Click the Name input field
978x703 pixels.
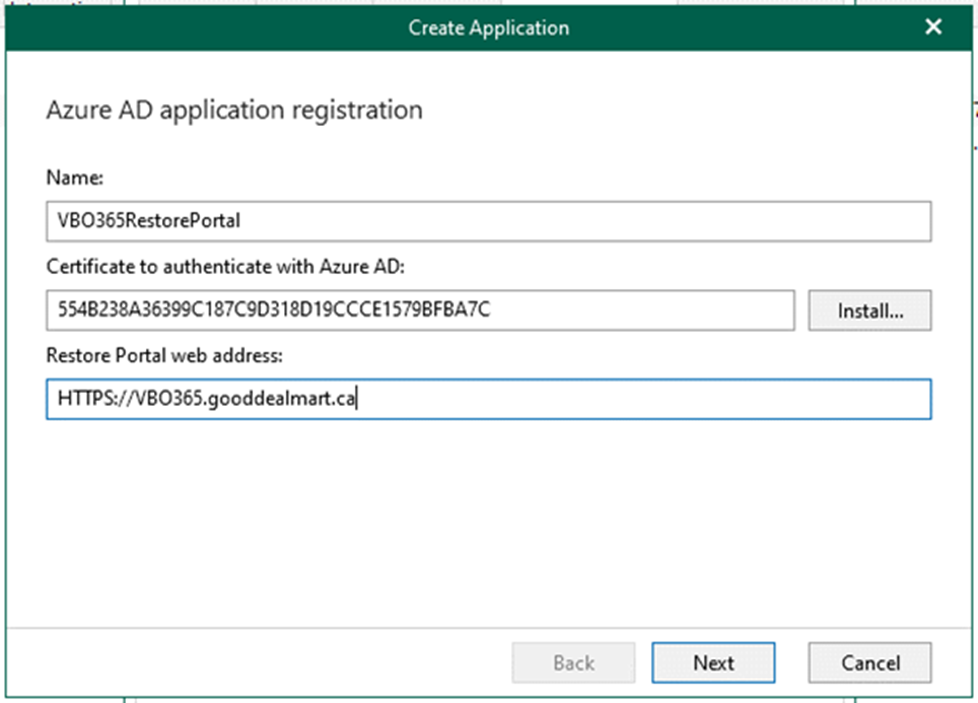click(488, 221)
